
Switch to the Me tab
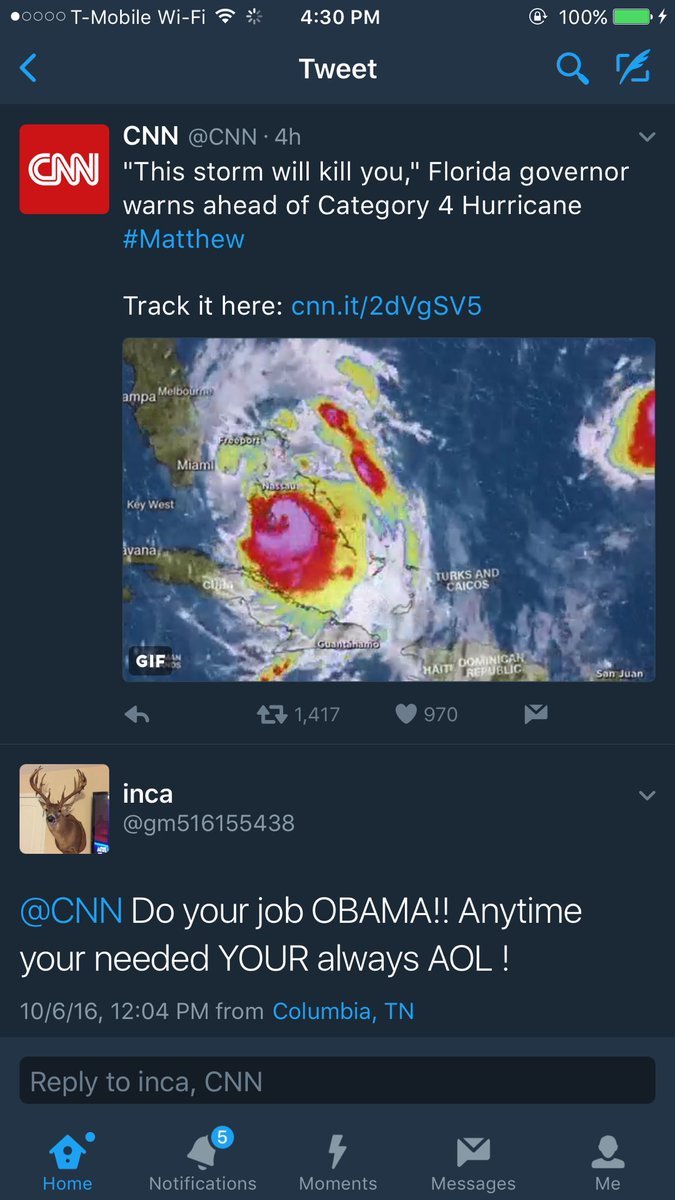click(x=607, y=1162)
